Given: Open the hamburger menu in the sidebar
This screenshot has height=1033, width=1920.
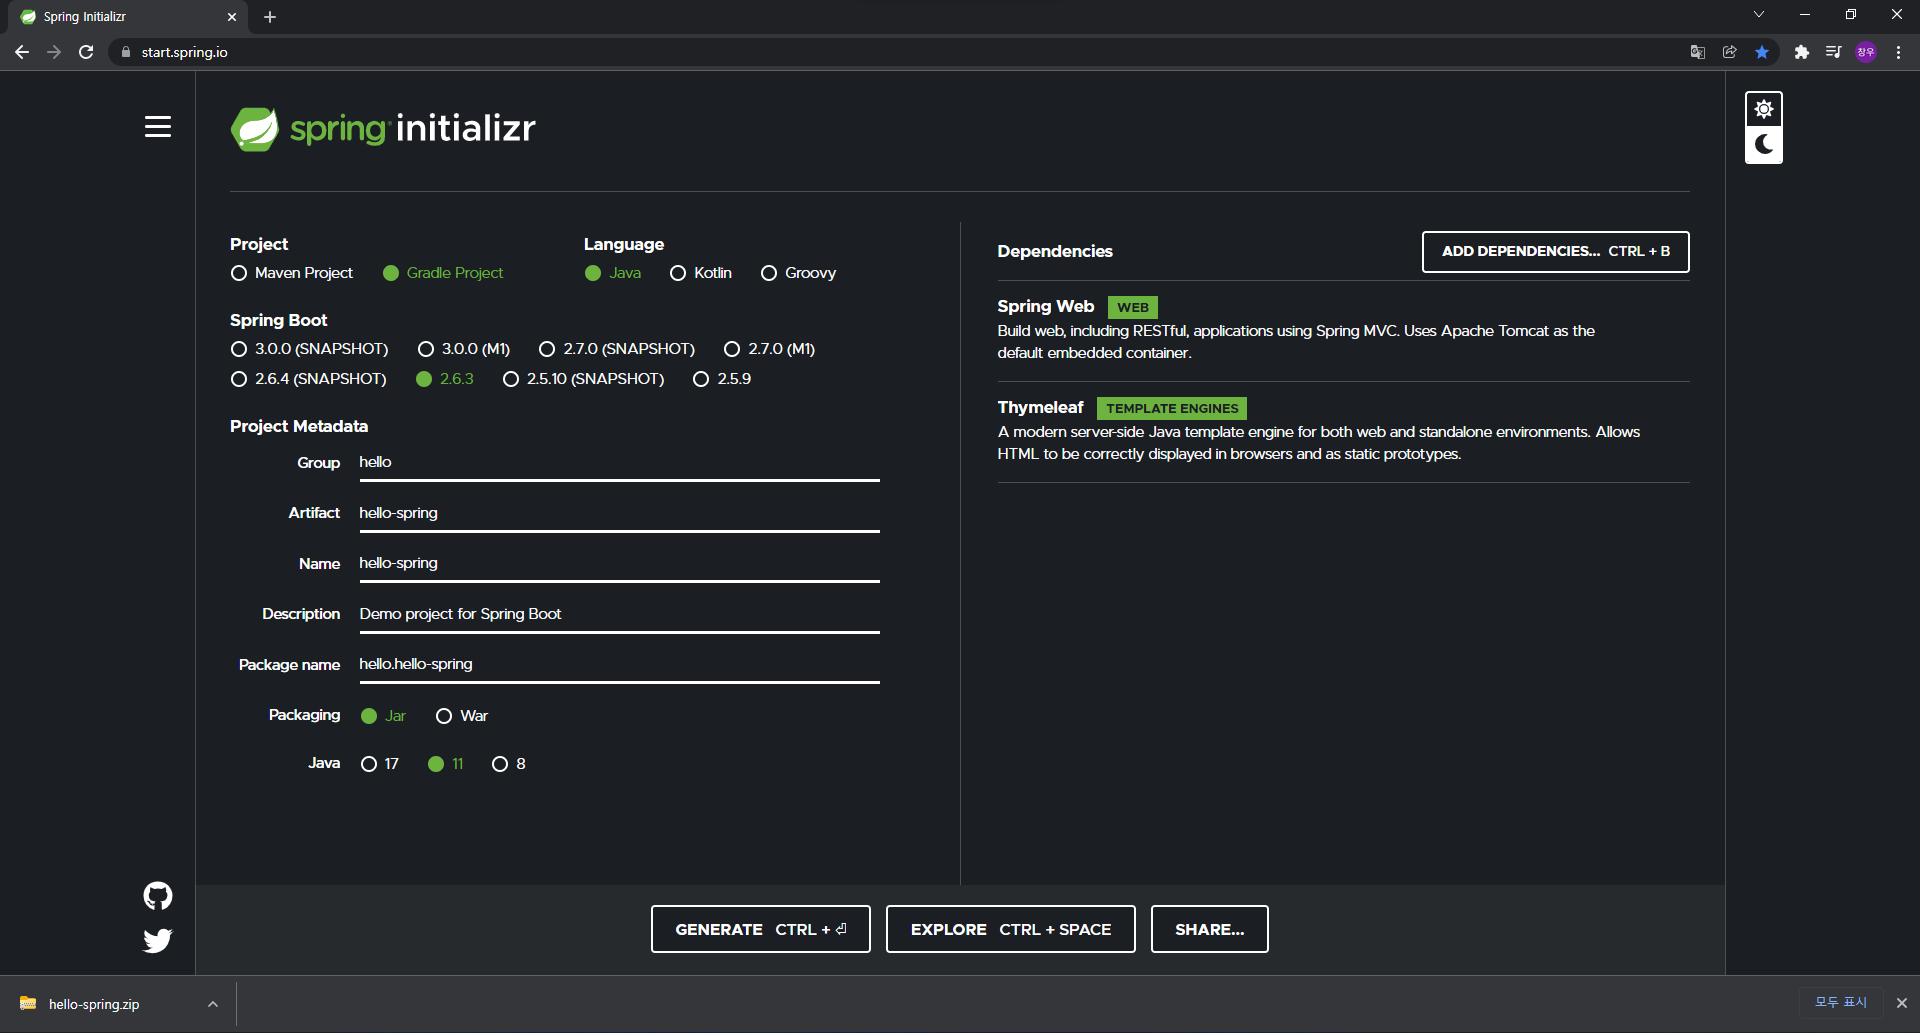Looking at the screenshot, I should pos(158,127).
